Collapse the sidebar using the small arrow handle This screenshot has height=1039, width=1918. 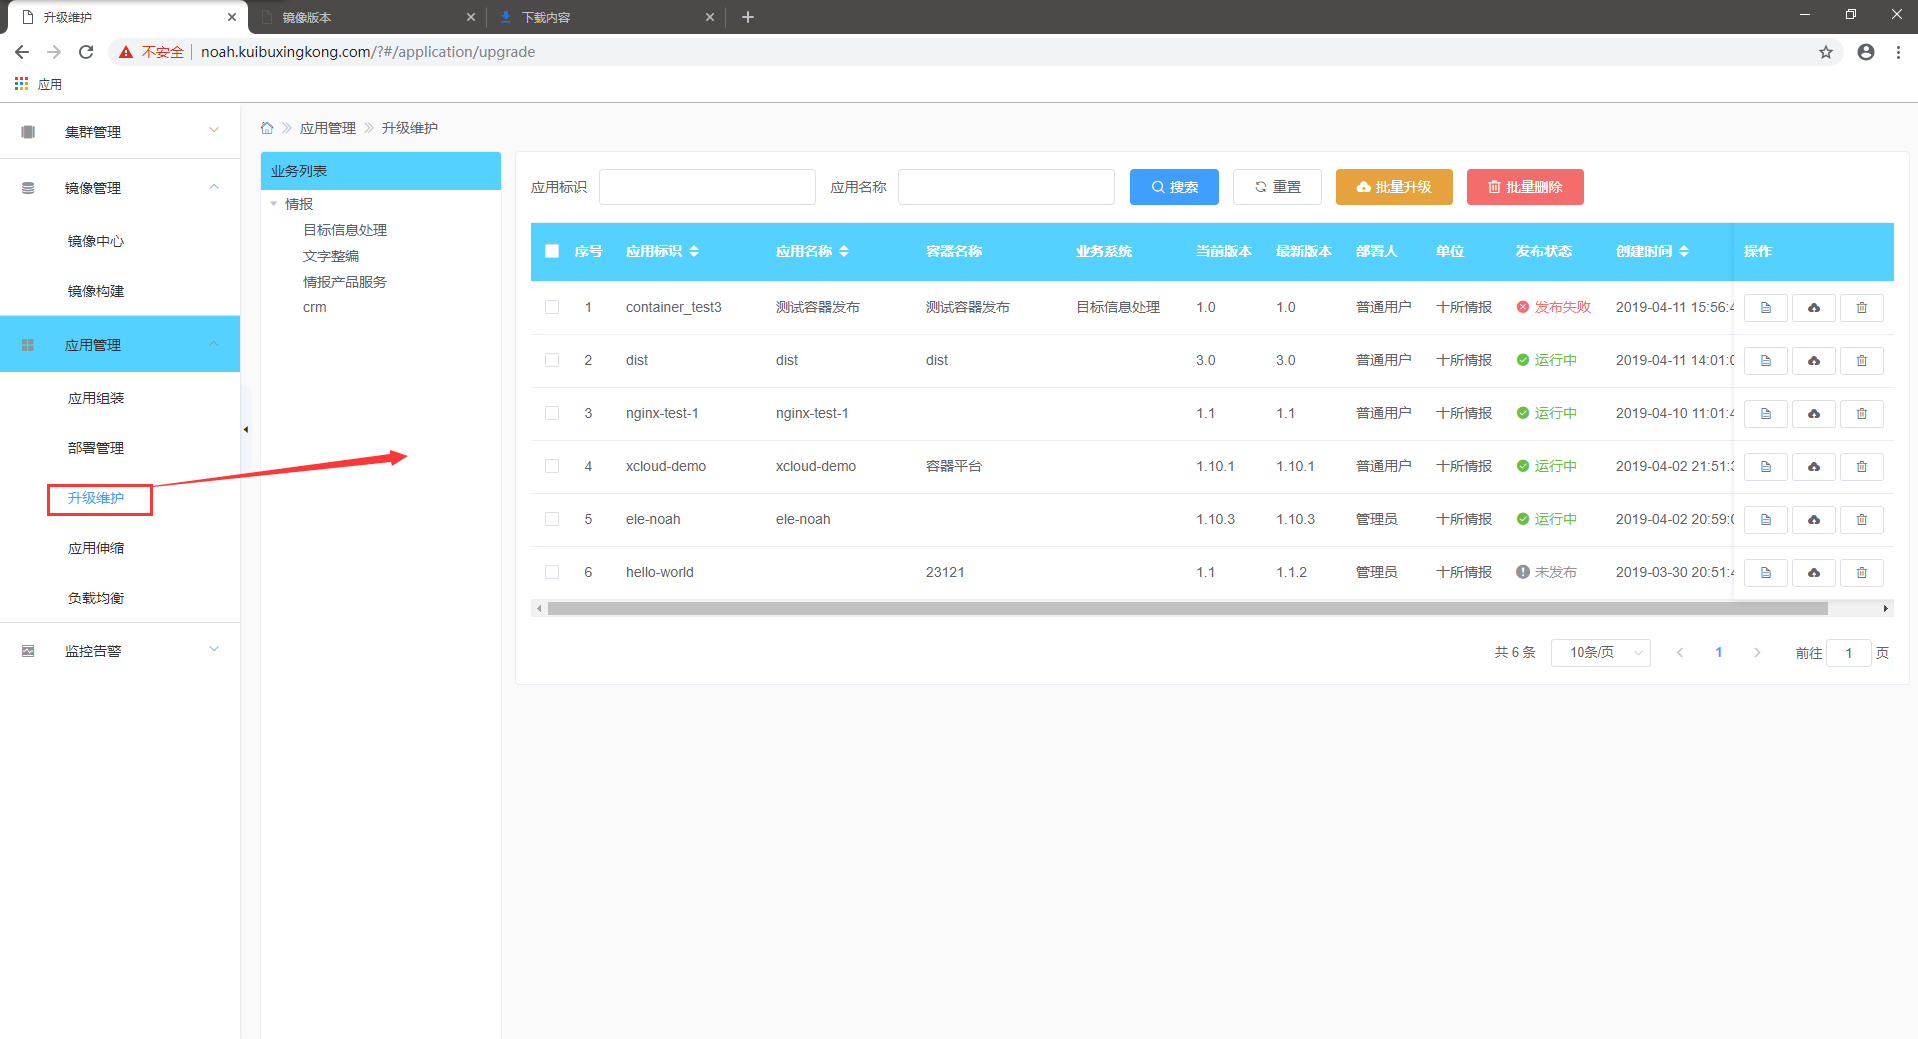[245, 430]
